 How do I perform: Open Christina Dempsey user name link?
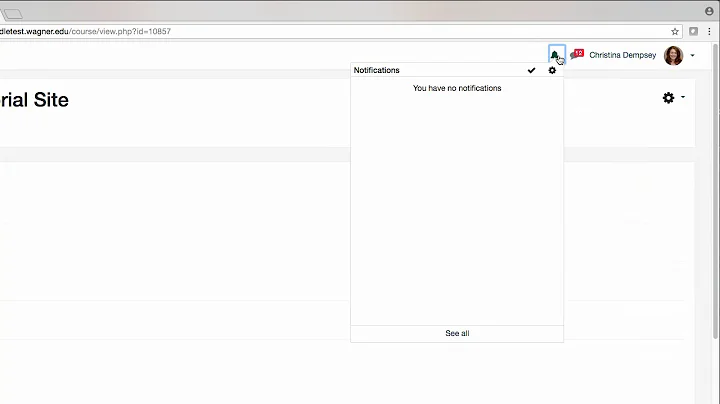pyautogui.click(x=622, y=55)
